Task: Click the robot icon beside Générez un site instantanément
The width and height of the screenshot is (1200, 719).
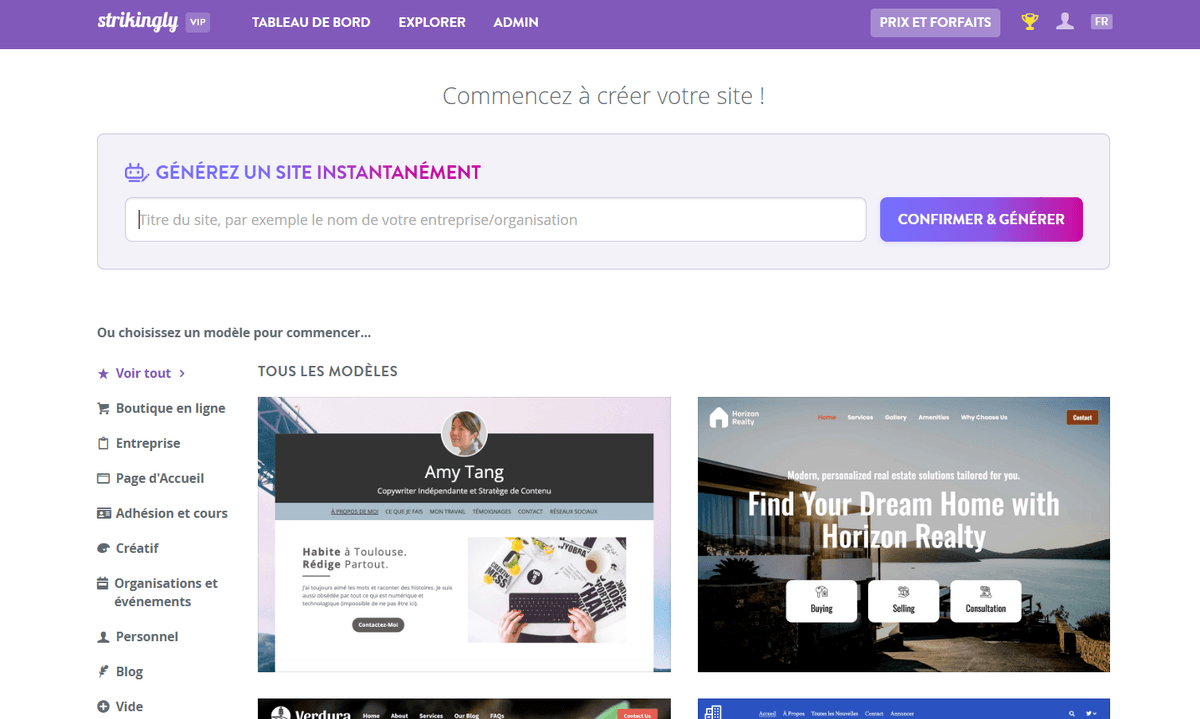Action: 135,172
